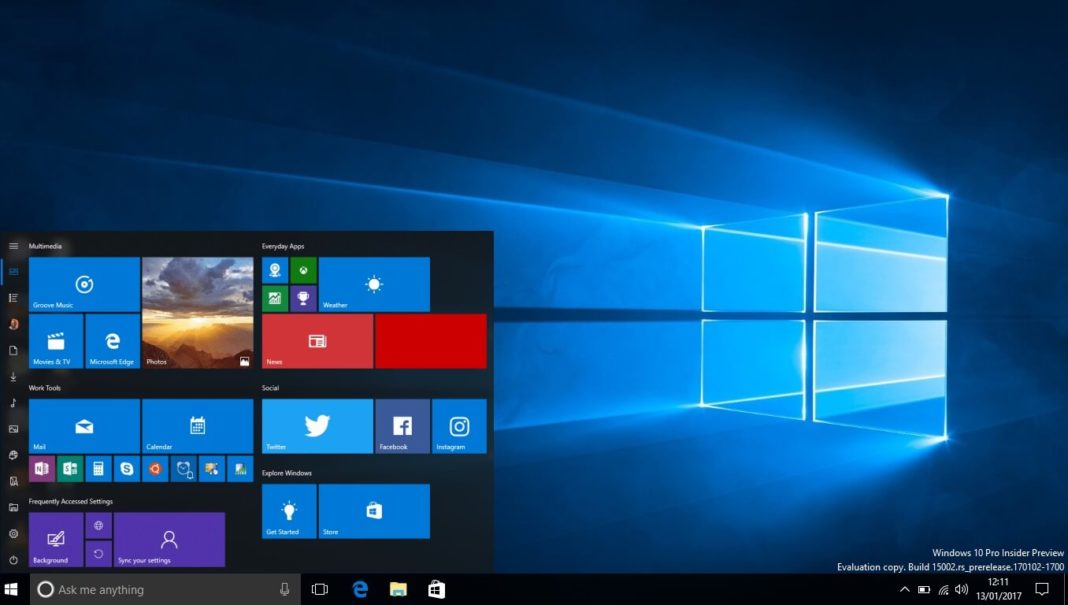Open the Twitter tile

(x=317, y=425)
